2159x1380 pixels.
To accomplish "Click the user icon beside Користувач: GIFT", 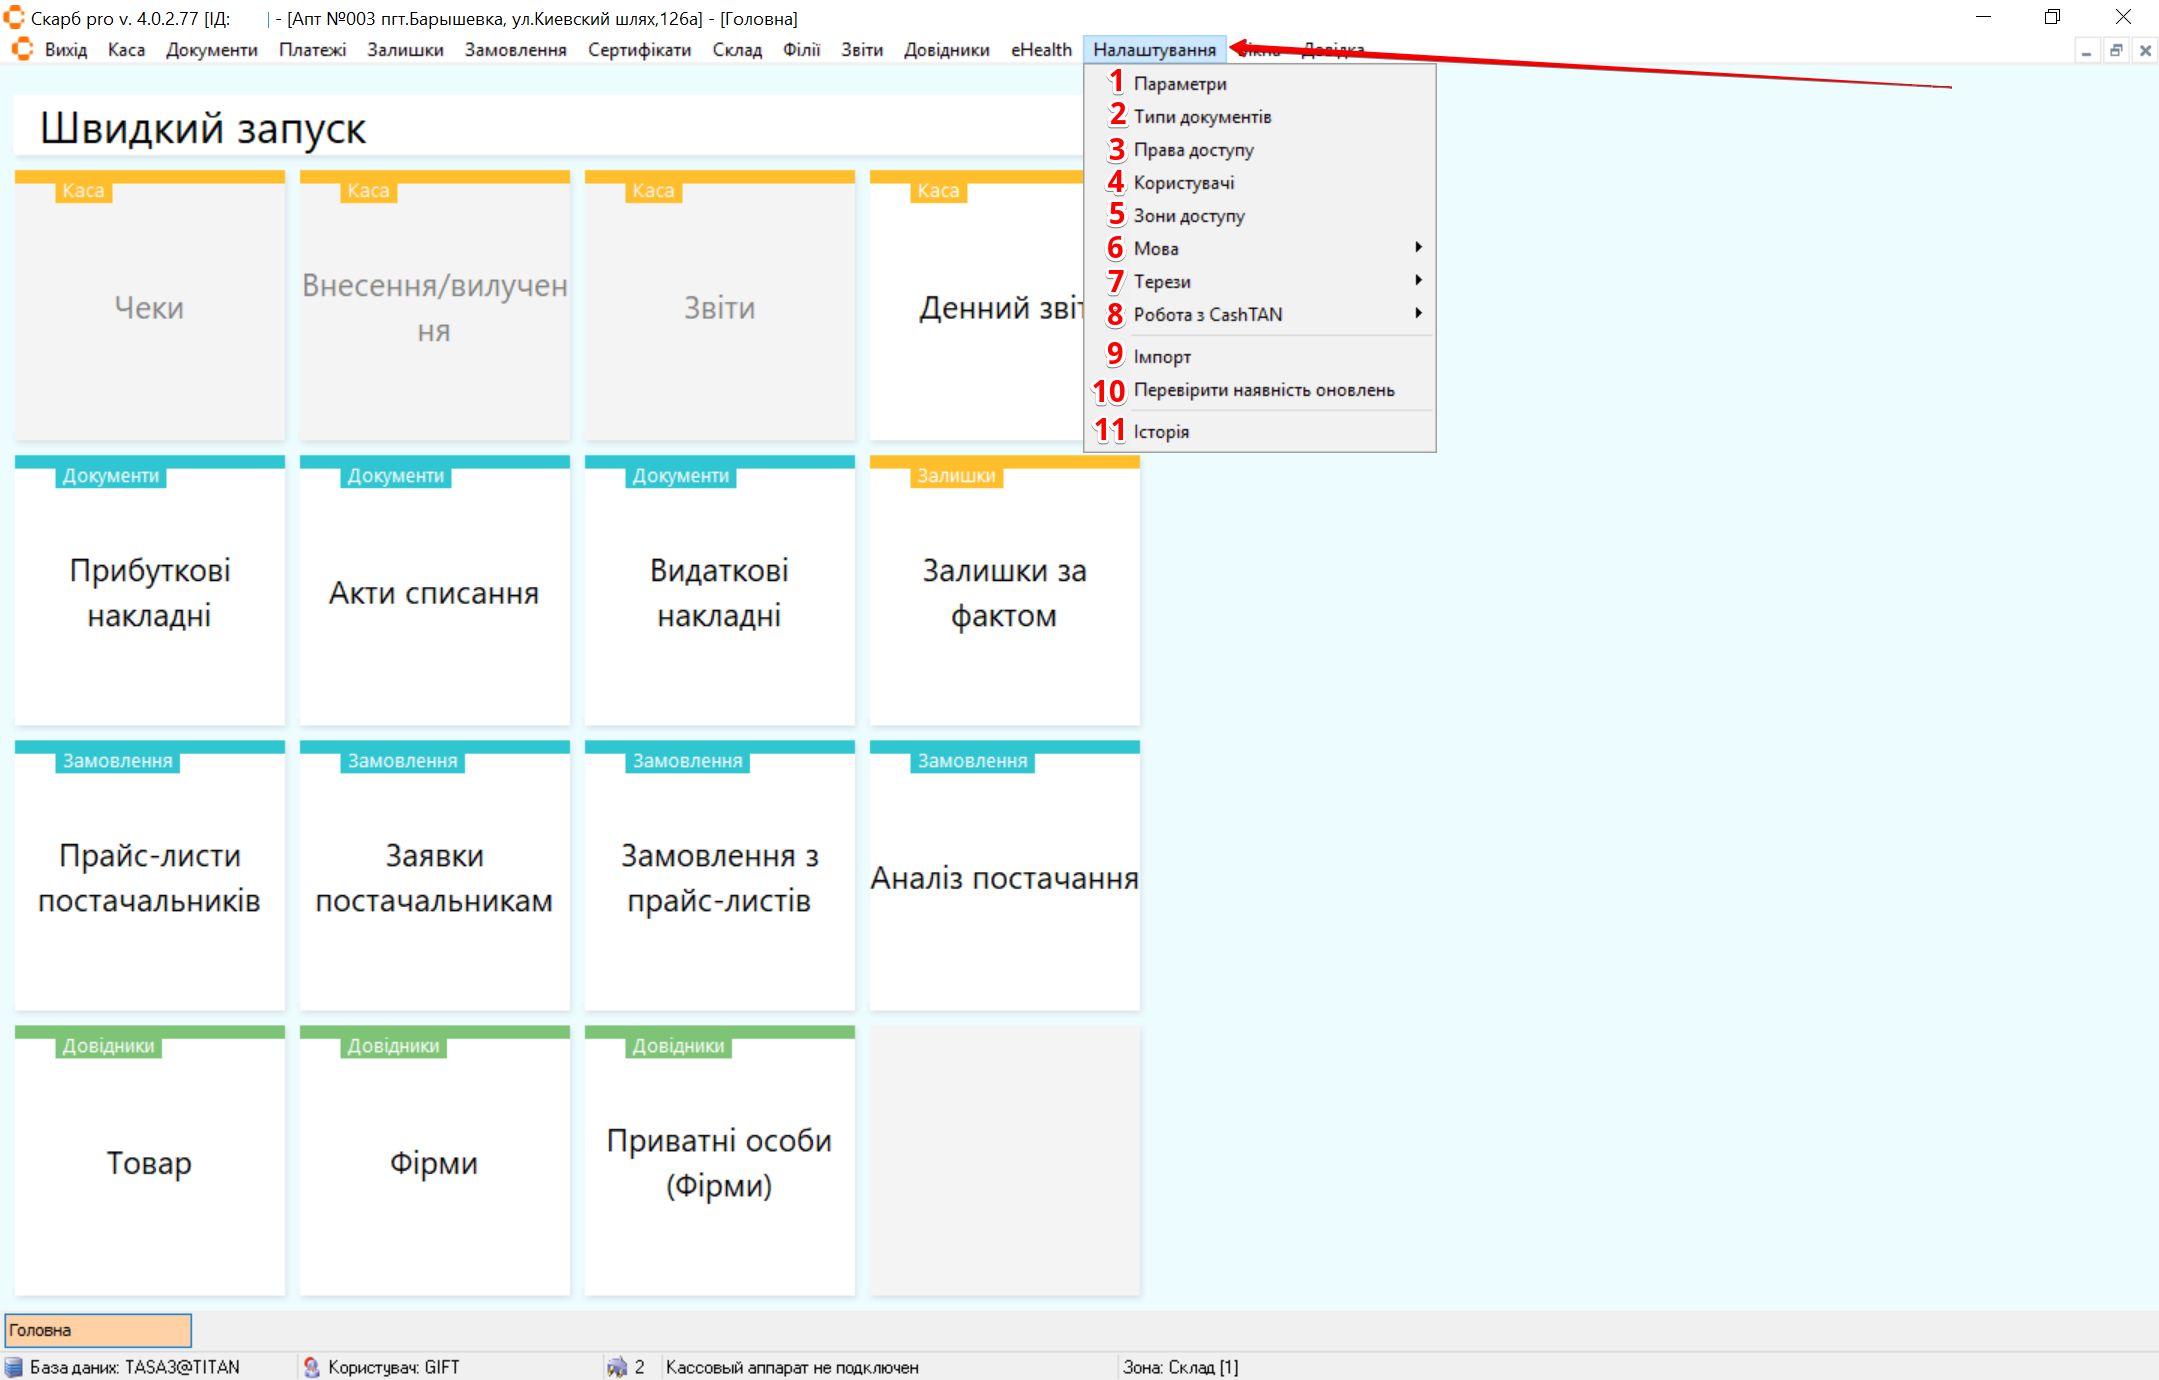I will (312, 1367).
